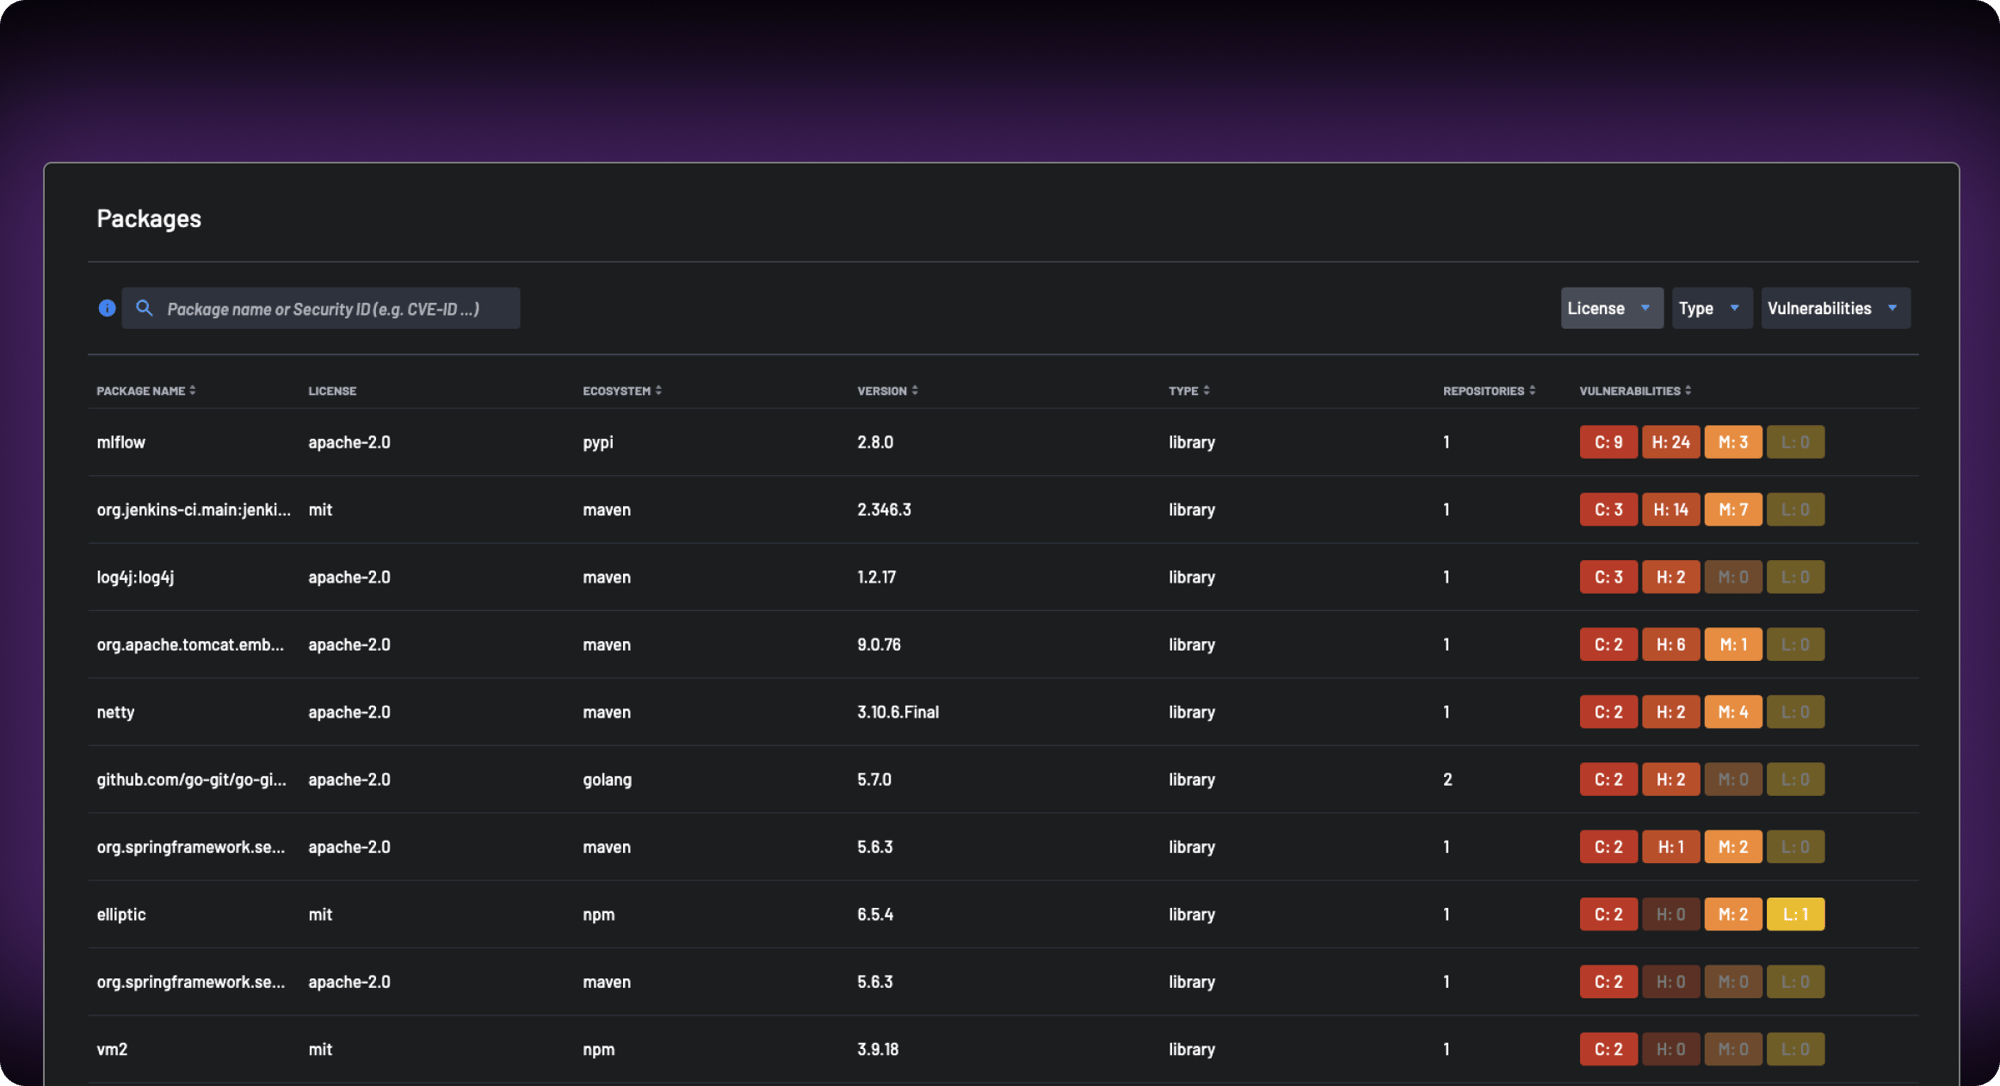
Task: Click the magnifier search icon
Action: pos(144,308)
